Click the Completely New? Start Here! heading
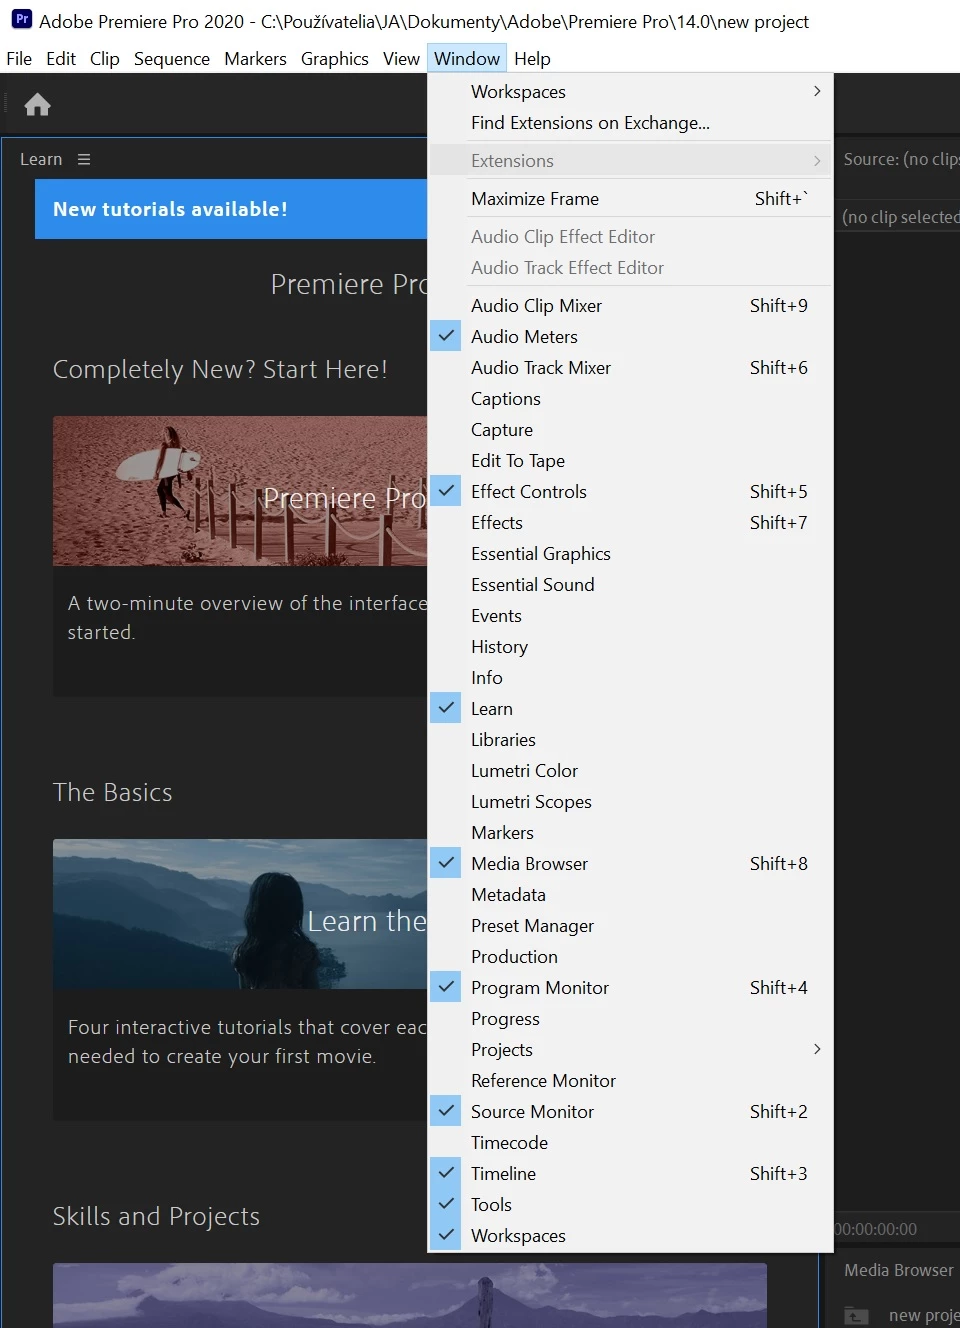The image size is (960, 1328). point(220,369)
